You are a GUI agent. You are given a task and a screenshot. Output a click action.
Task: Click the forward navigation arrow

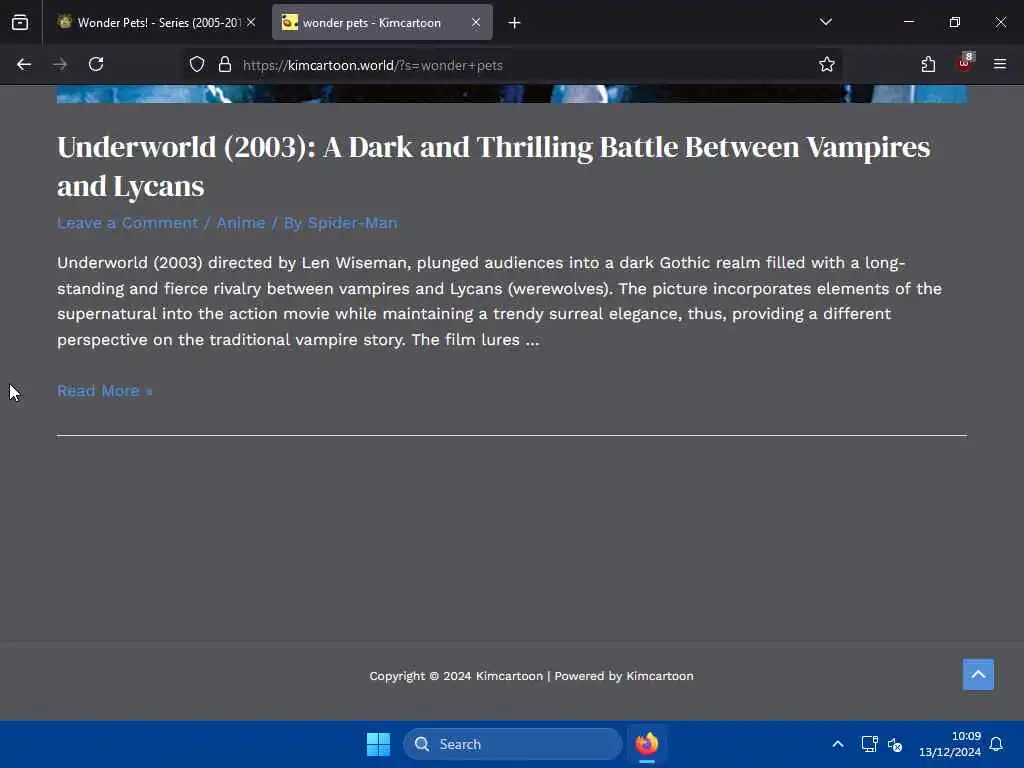[60, 64]
